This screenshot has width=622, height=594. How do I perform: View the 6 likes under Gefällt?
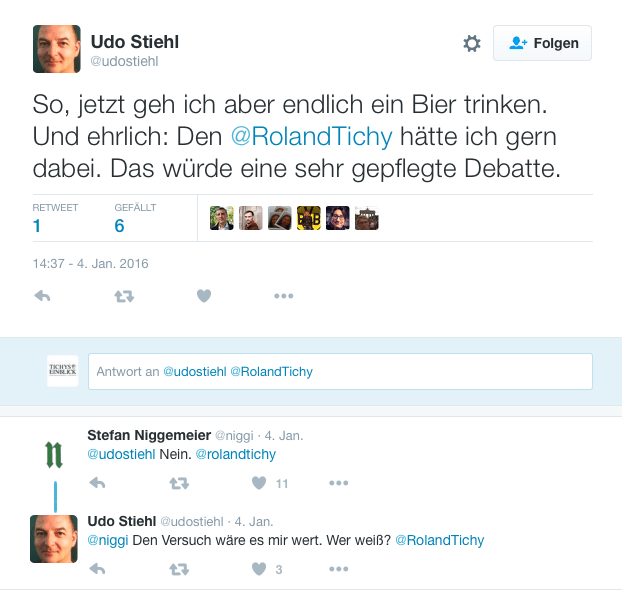click(119, 226)
